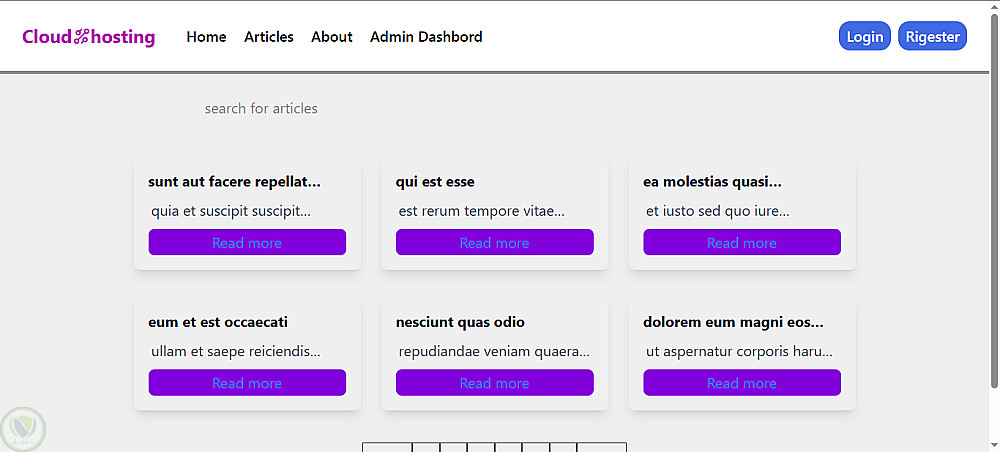Read more on "sunt aut facere repellat"
This screenshot has height=452, width=1000.
[x=247, y=243]
